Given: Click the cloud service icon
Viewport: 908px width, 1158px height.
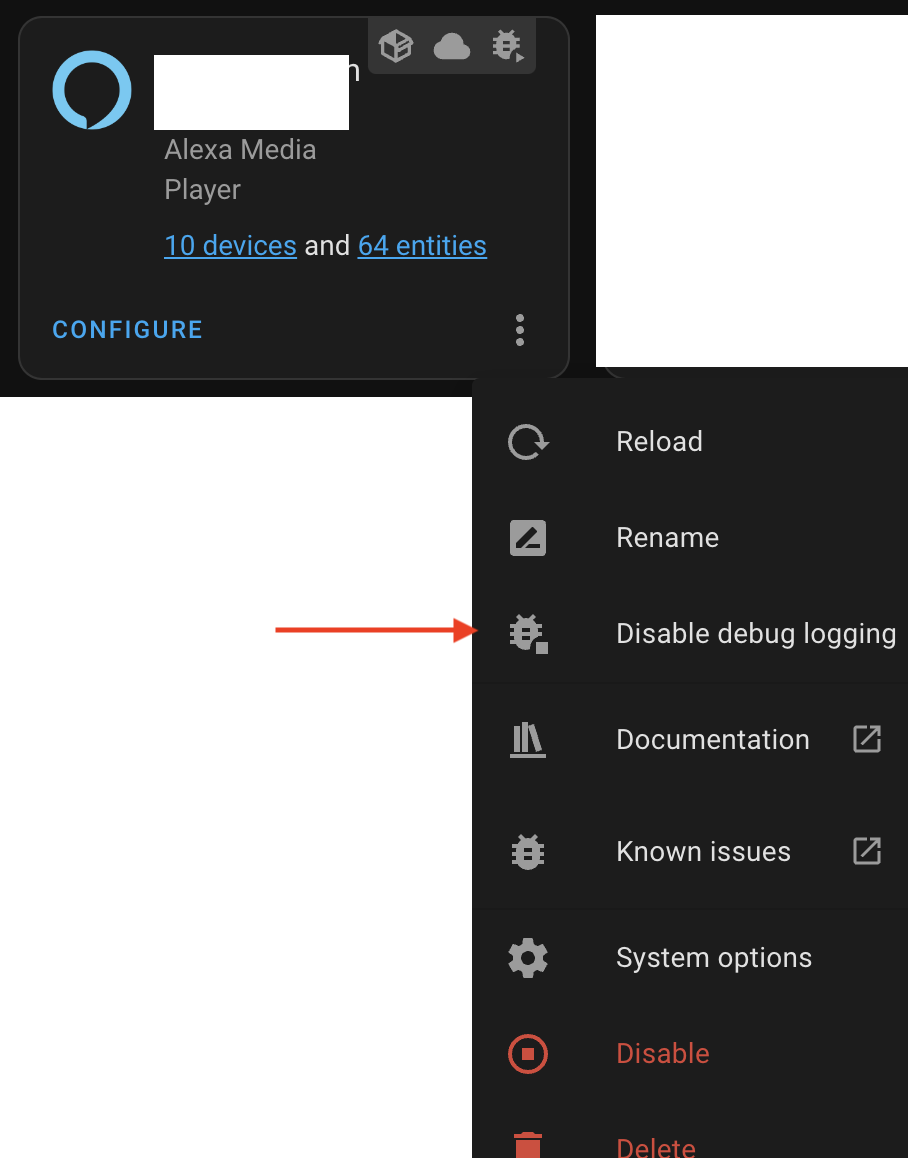Looking at the screenshot, I should tap(451, 45).
